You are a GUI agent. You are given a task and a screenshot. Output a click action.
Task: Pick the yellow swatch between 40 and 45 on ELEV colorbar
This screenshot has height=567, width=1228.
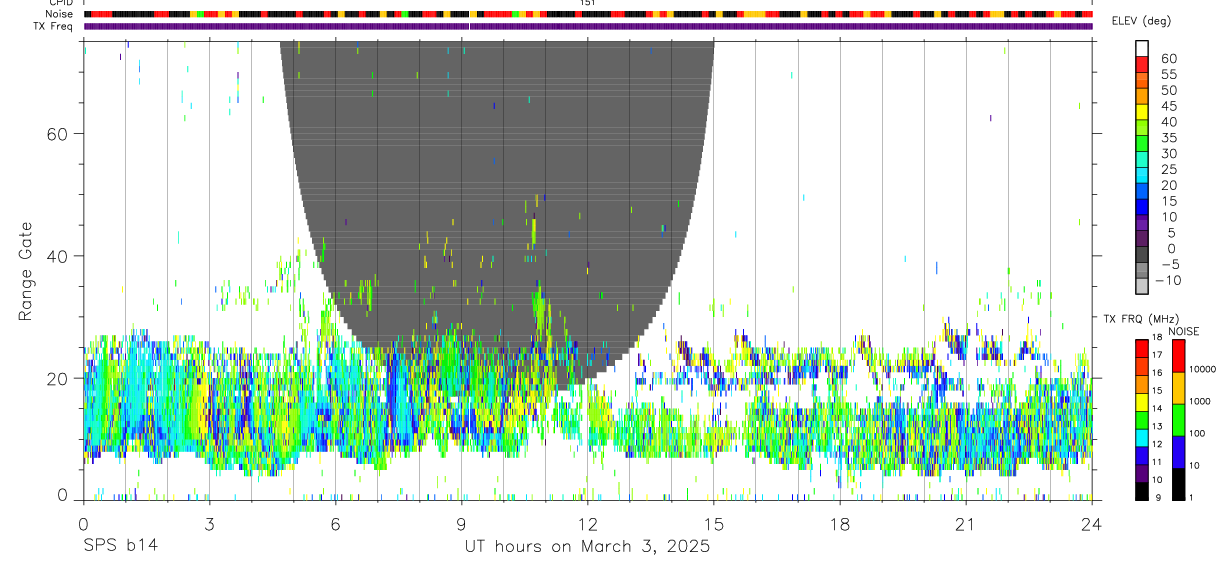(1142, 111)
